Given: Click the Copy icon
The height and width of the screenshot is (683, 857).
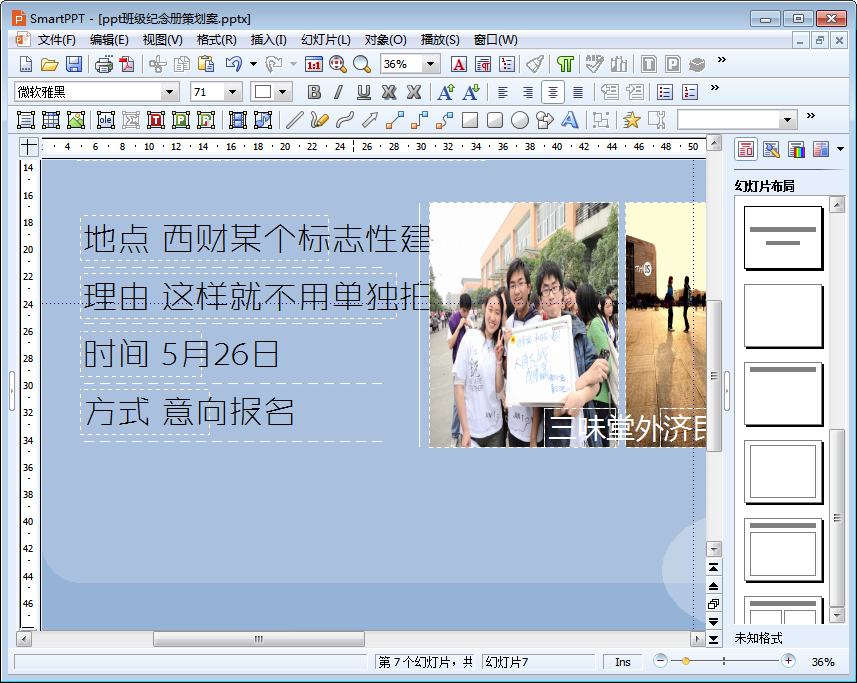Looking at the screenshot, I should point(181,64).
